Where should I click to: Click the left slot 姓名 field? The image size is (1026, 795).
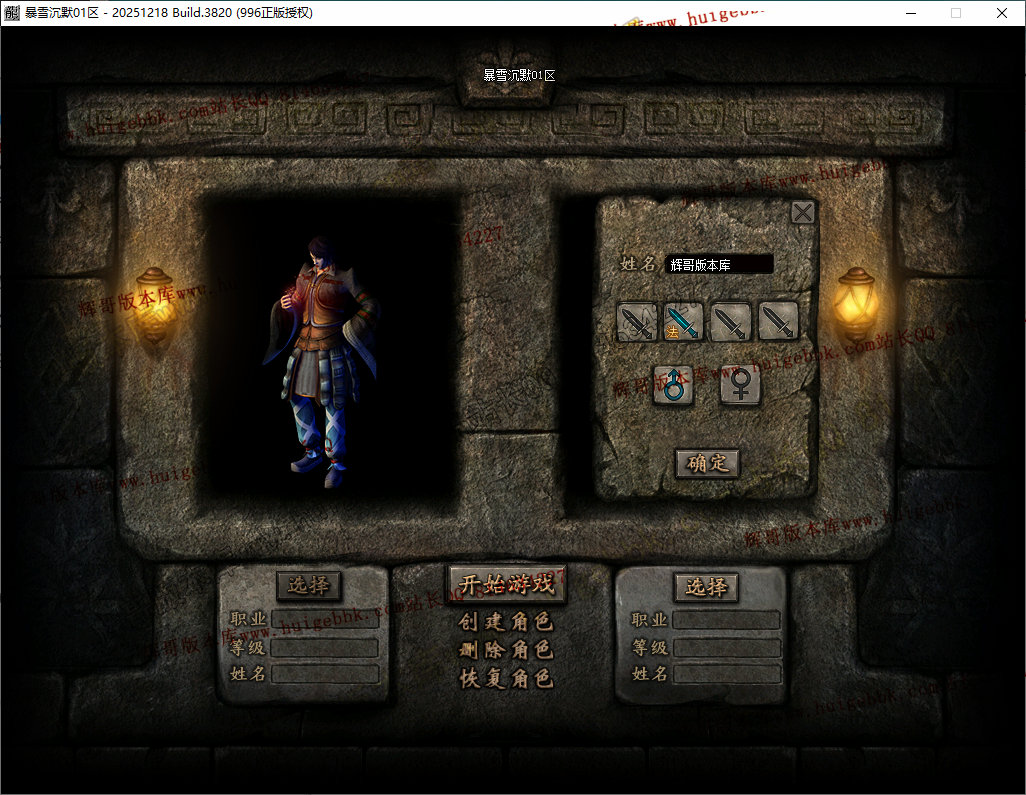[x=325, y=675]
